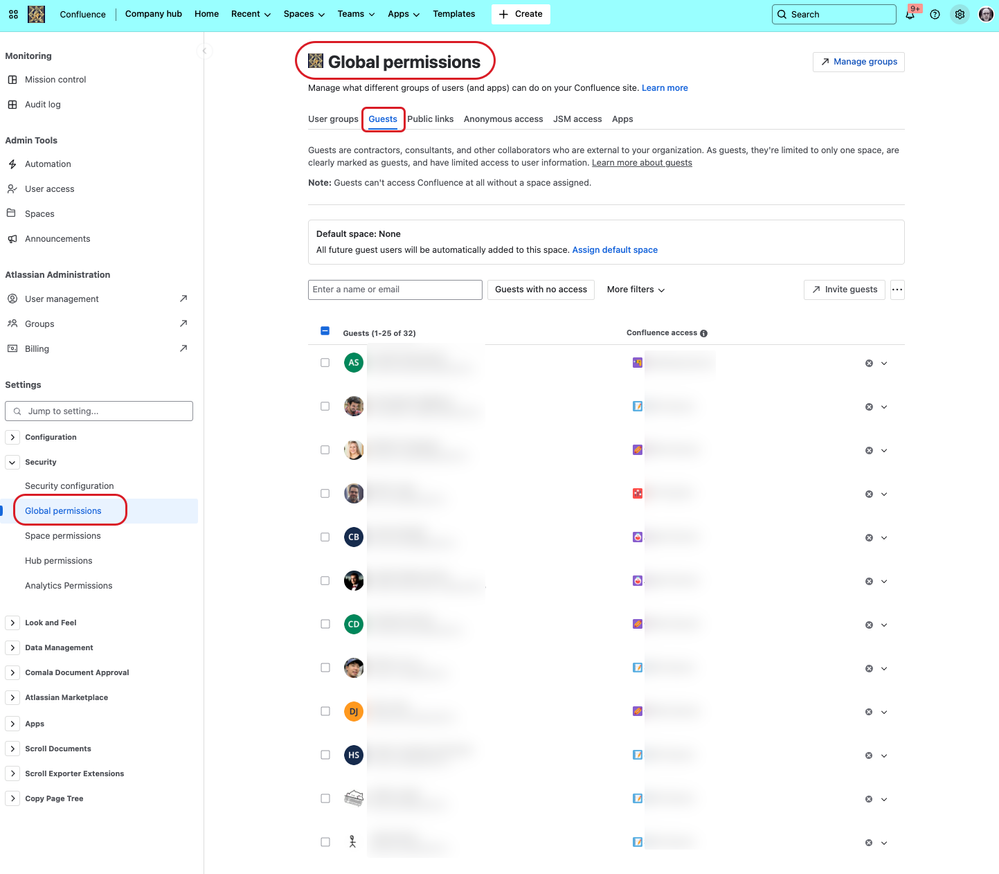This screenshot has height=874, width=999.
Task: Focus the Jump to setting search field
Action: 99,411
